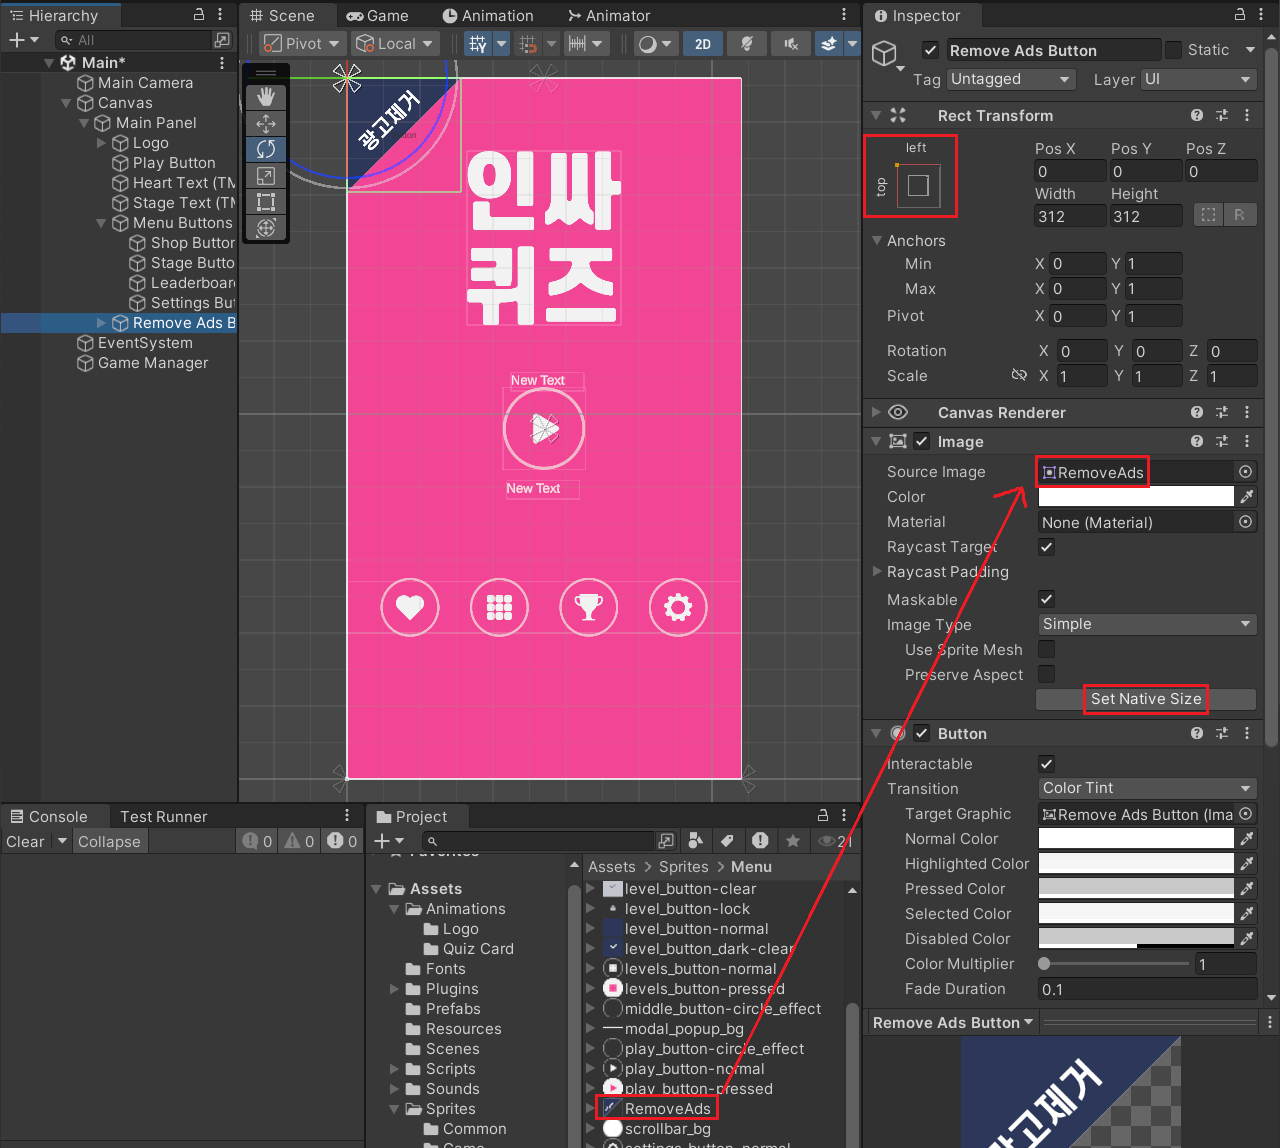Disable the Button component checkbox
1280x1148 pixels.
click(x=921, y=733)
